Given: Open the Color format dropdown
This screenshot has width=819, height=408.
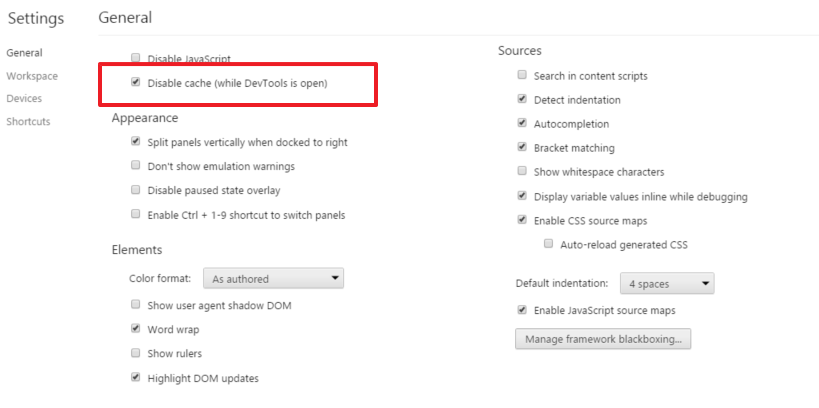Looking at the screenshot, I should pyautogui.click(x=273, y=278).
